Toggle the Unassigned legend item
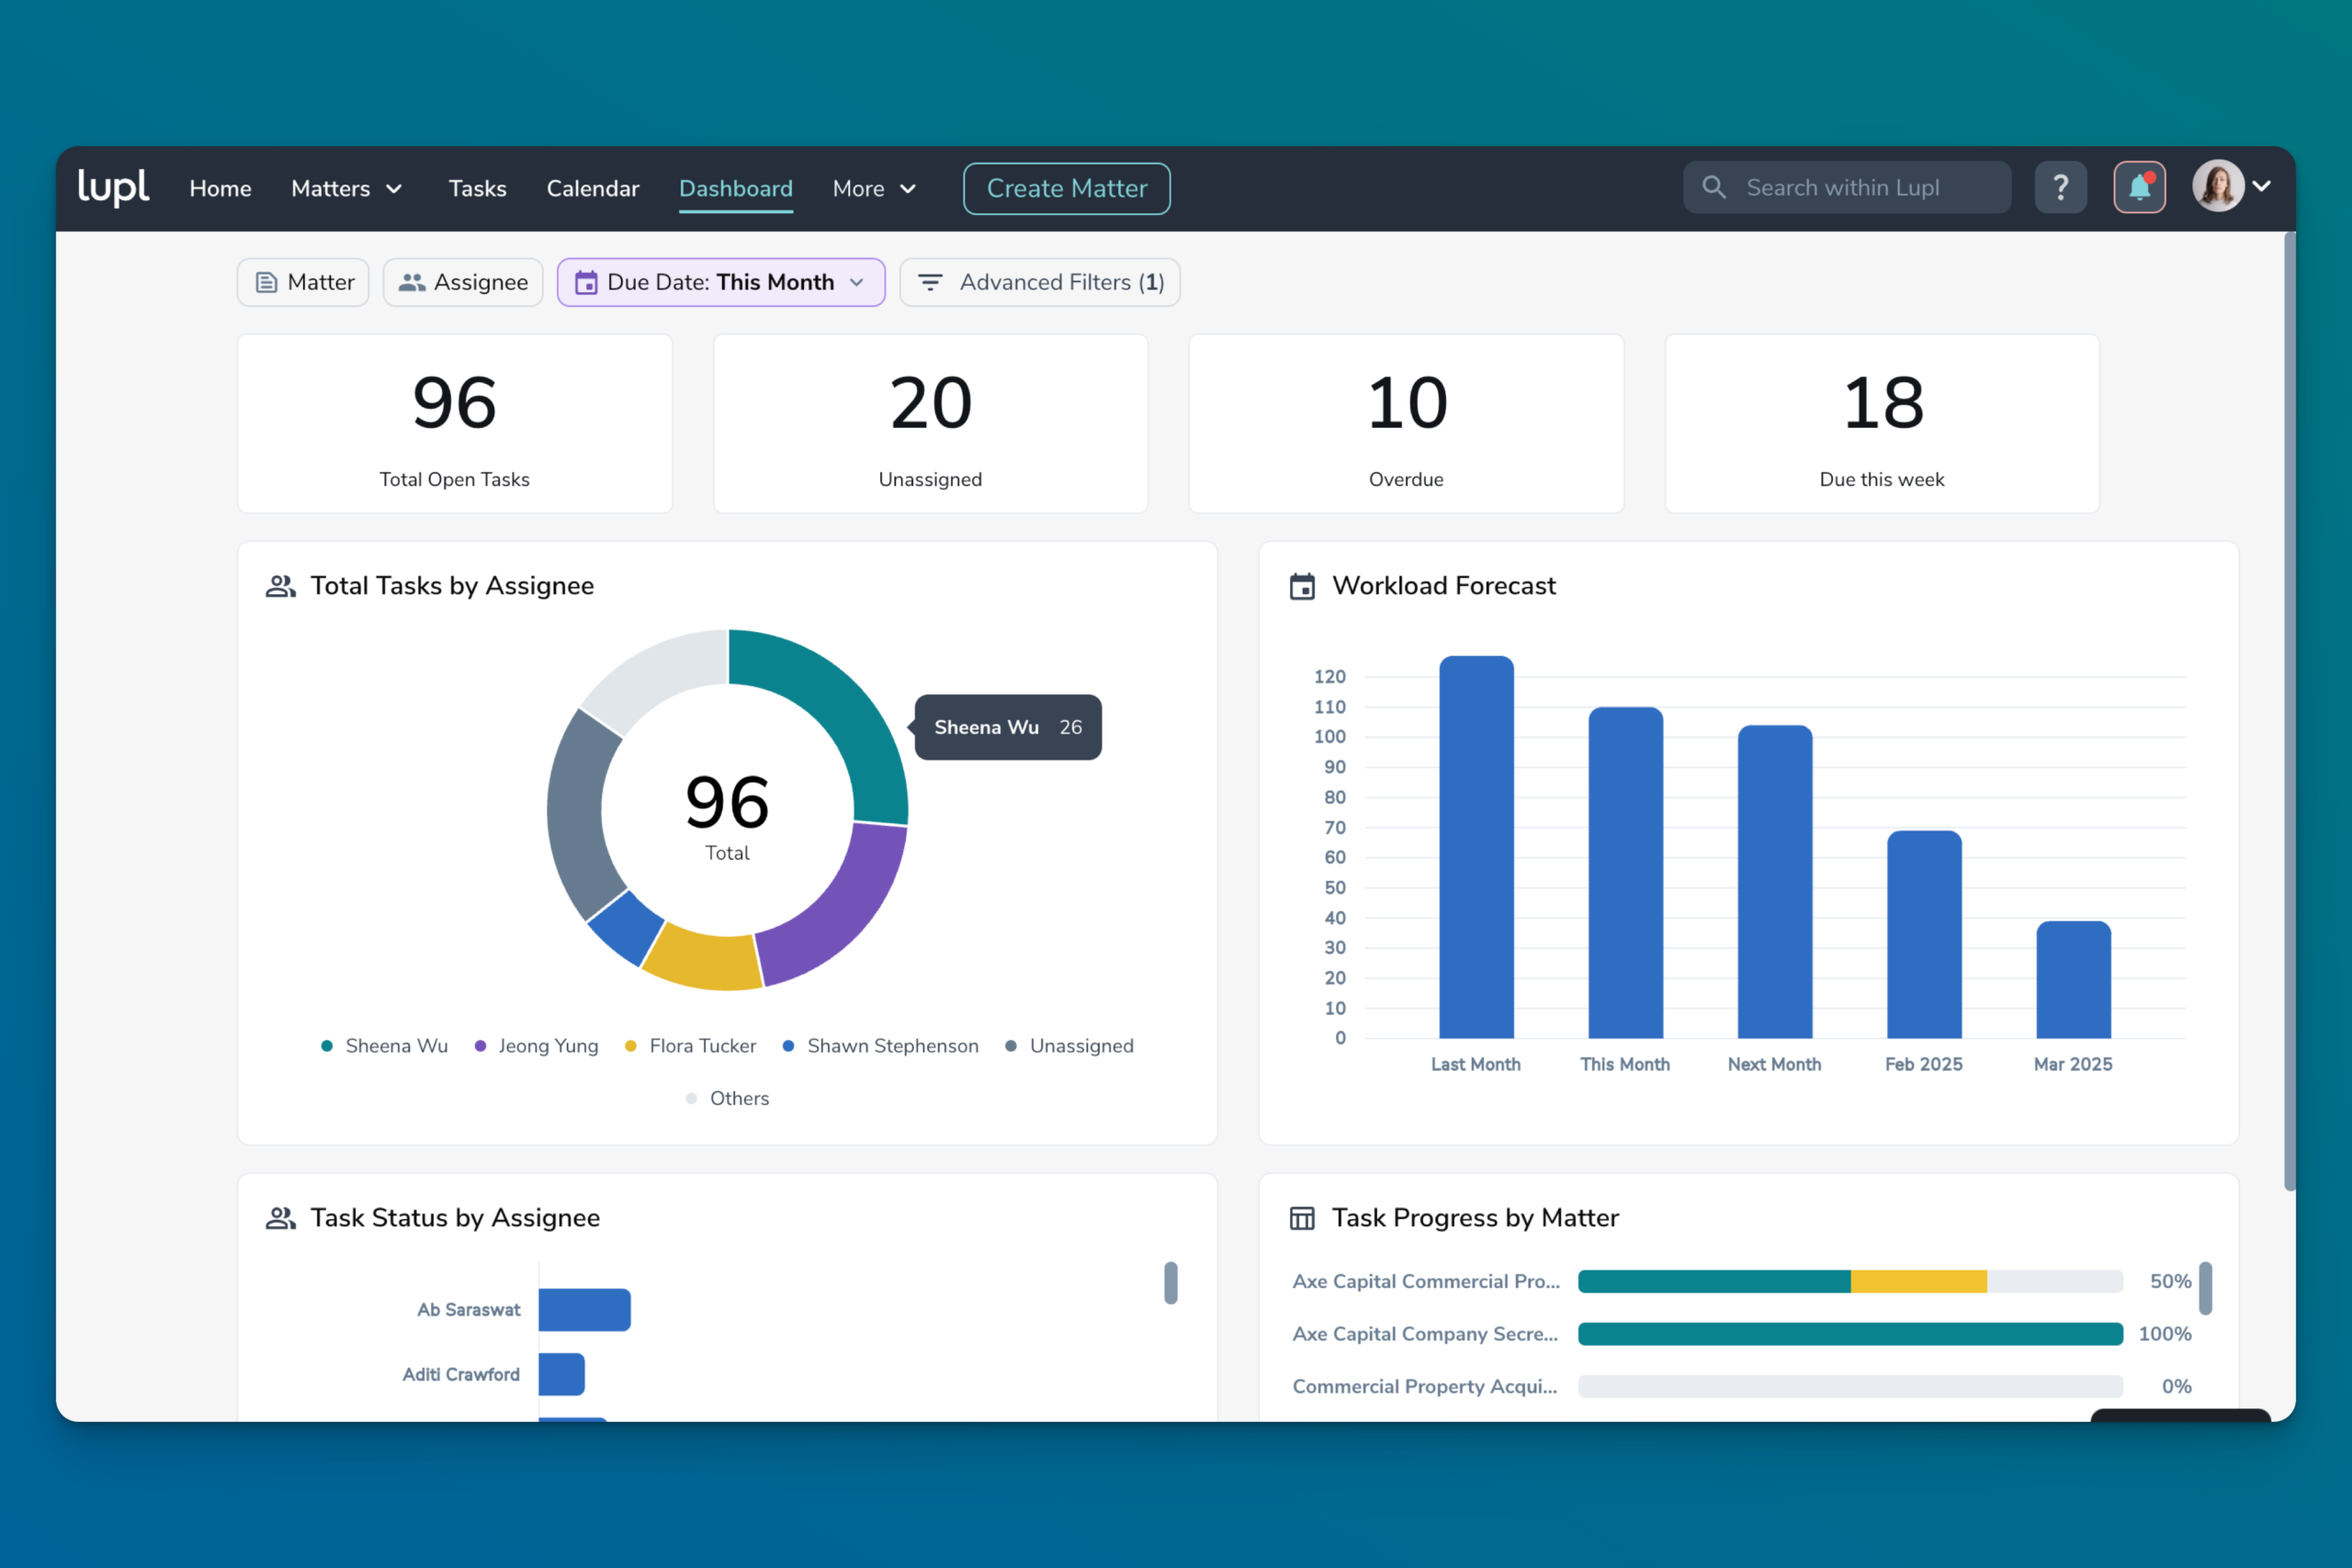 point(1069,1046)
